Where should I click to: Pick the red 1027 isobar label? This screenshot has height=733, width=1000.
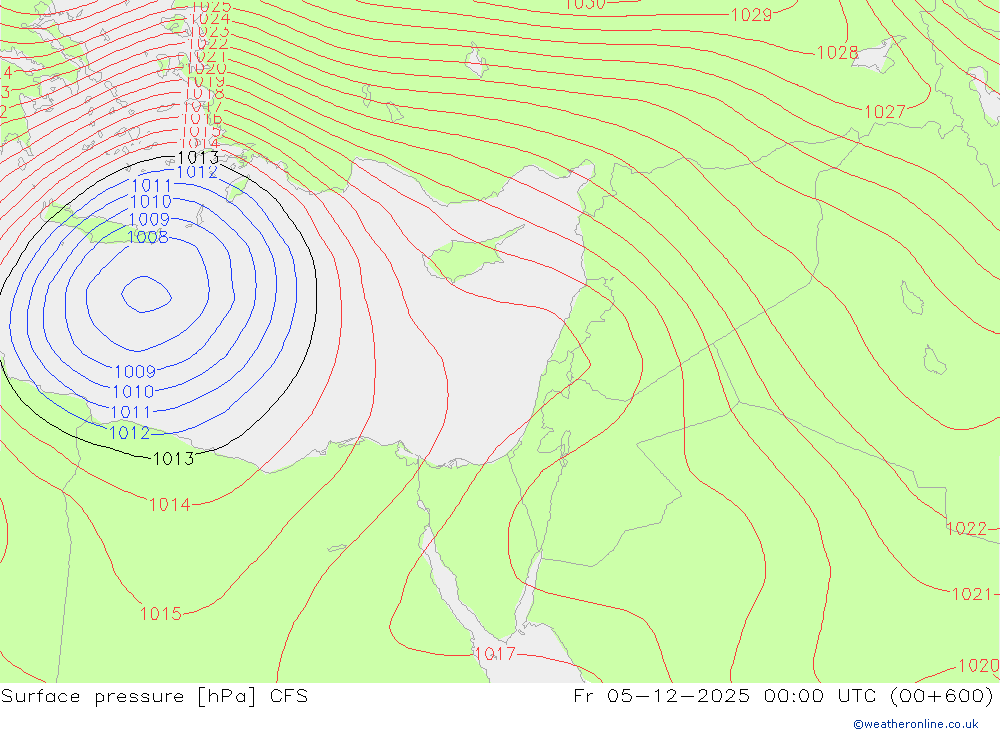click(x=885, y=112)
